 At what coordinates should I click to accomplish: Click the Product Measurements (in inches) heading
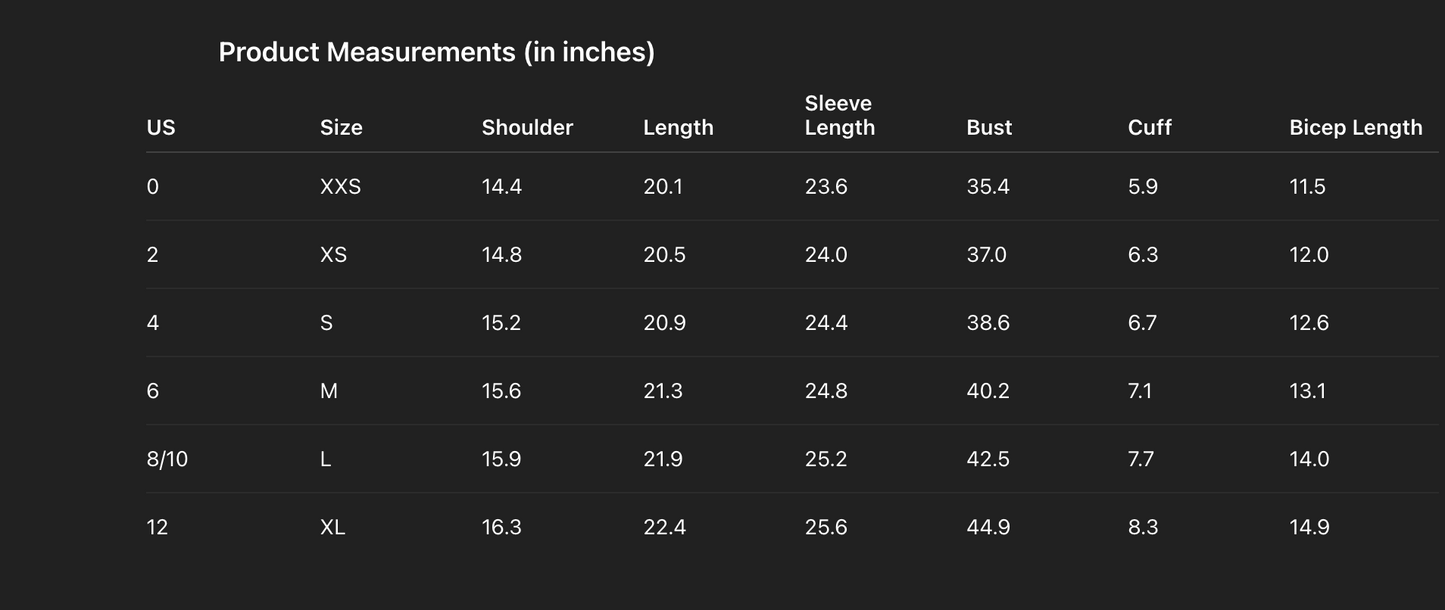[x=436, y=52]
